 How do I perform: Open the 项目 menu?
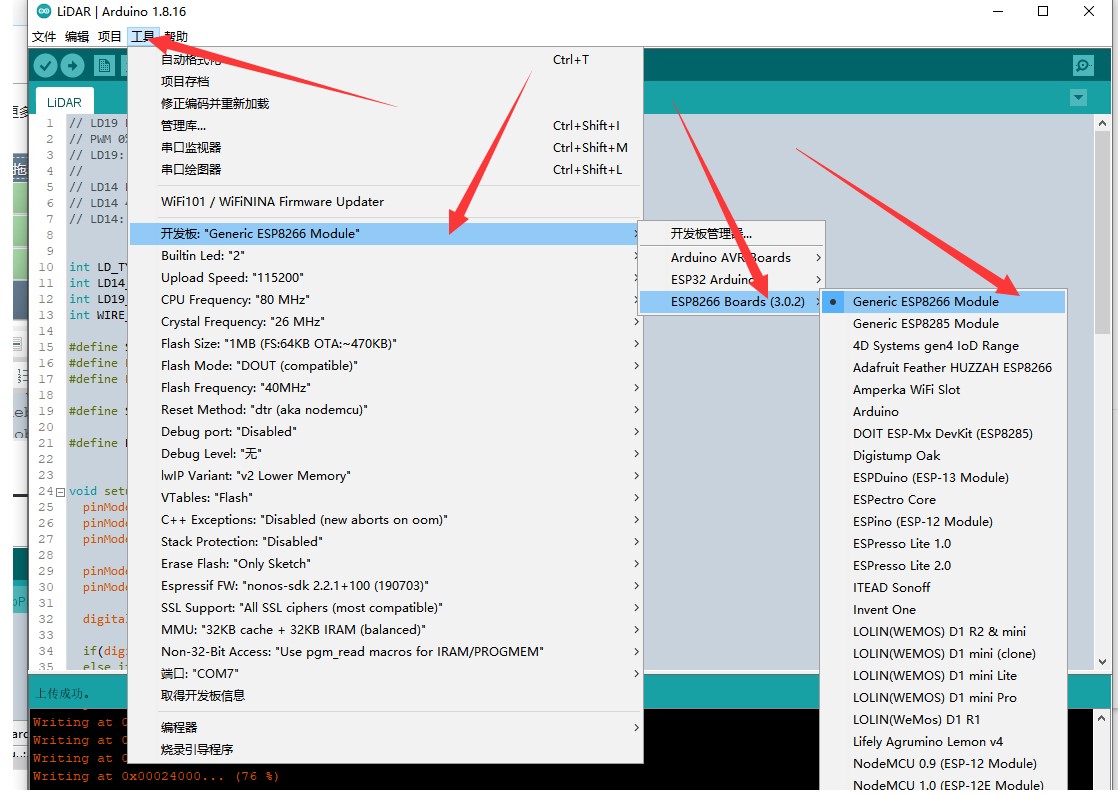point(110,36)
